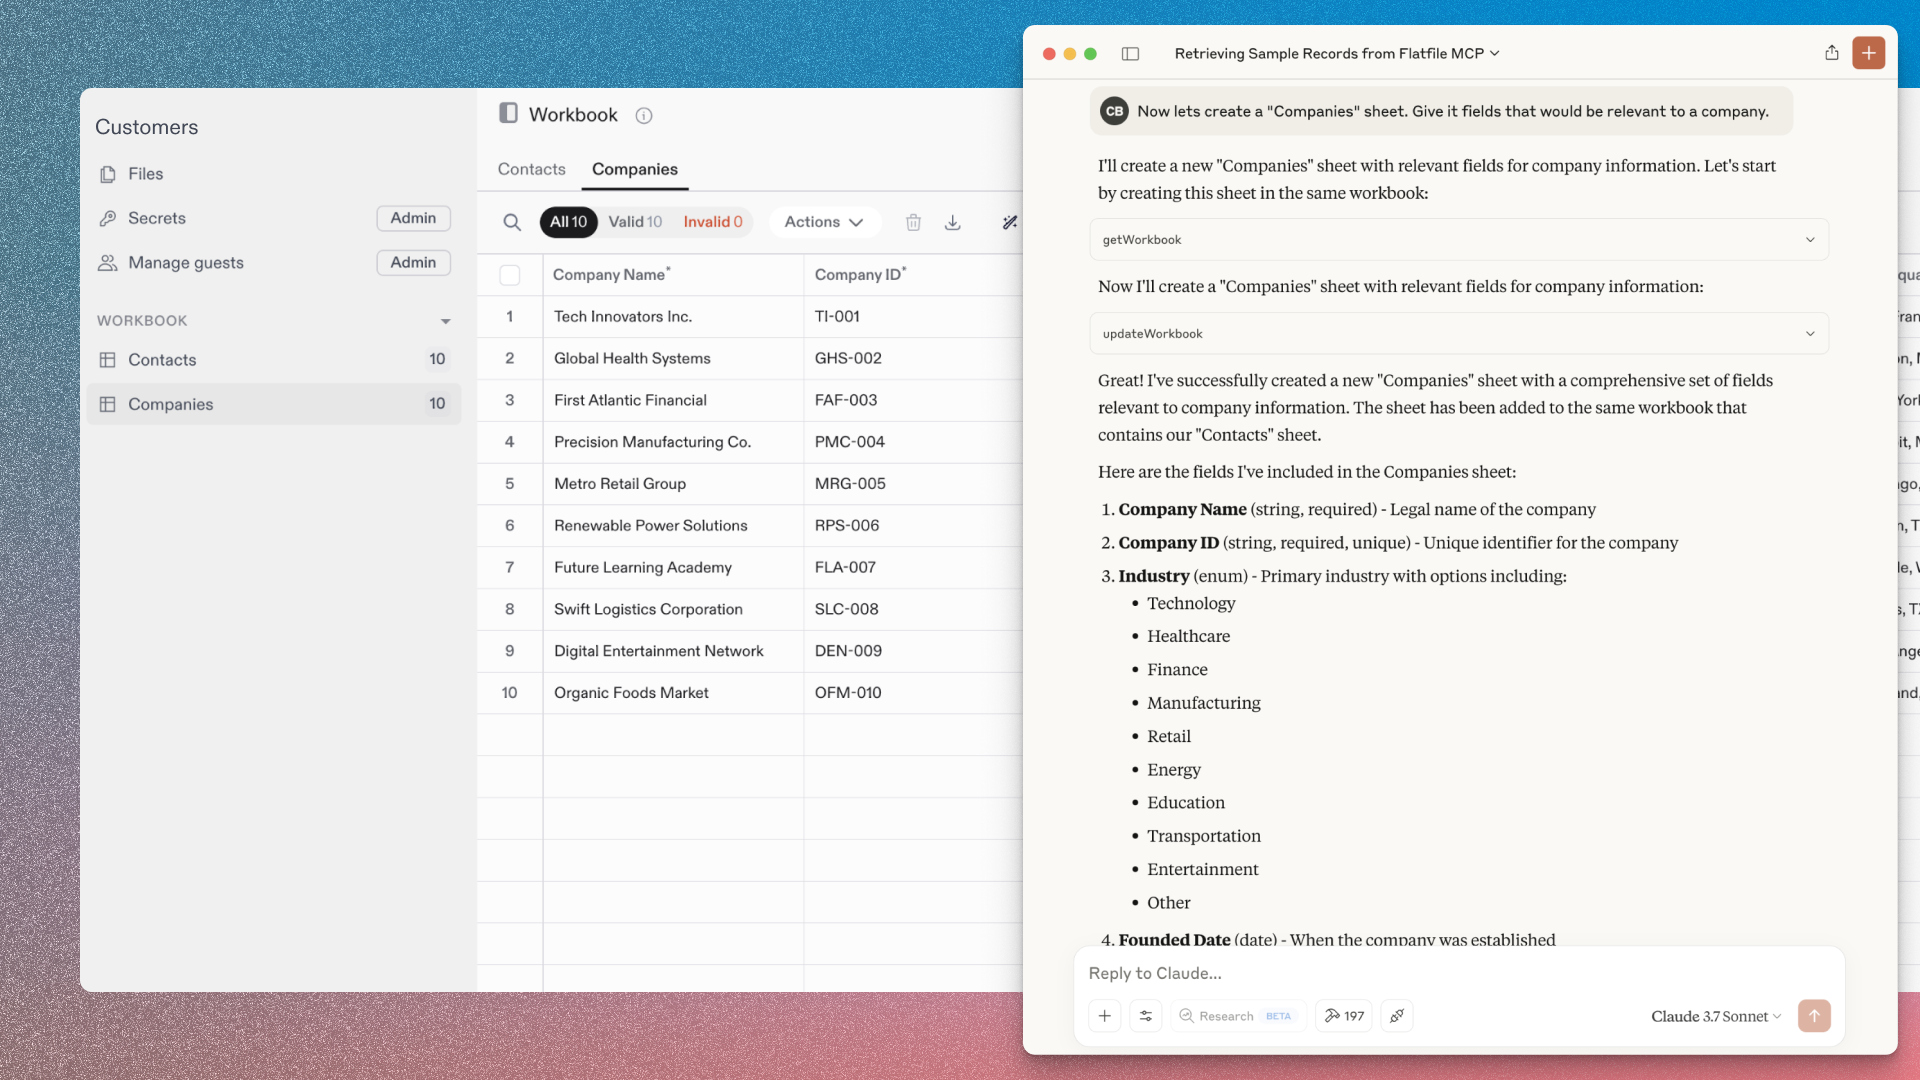Check the select-all rows checkbox
This screenshot has width=1920, height=1080.
510,275
